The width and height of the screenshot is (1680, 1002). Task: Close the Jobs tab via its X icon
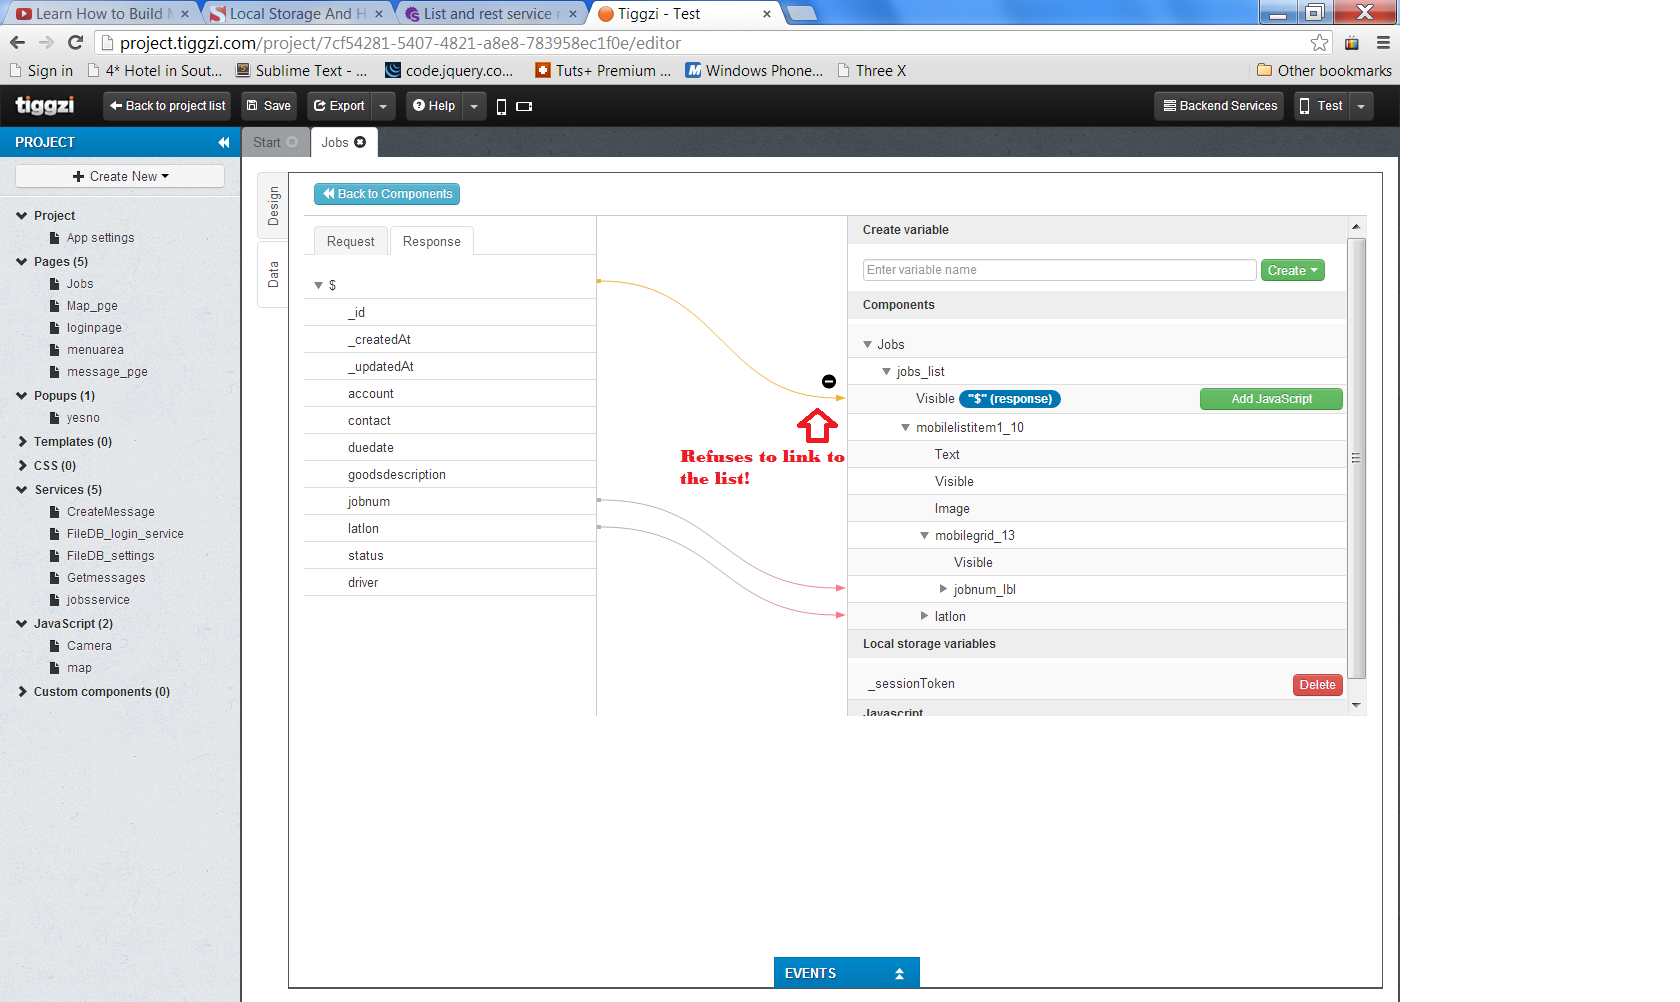[360, 142]
